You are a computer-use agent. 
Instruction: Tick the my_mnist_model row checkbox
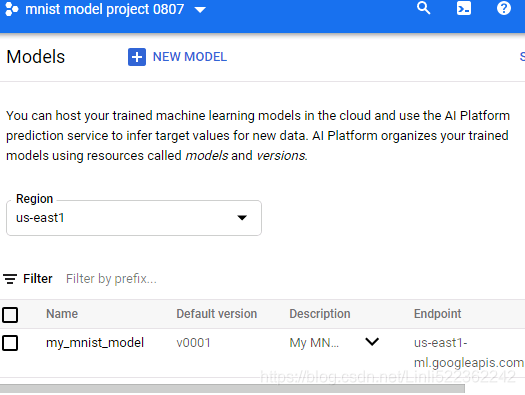point(10,343)
